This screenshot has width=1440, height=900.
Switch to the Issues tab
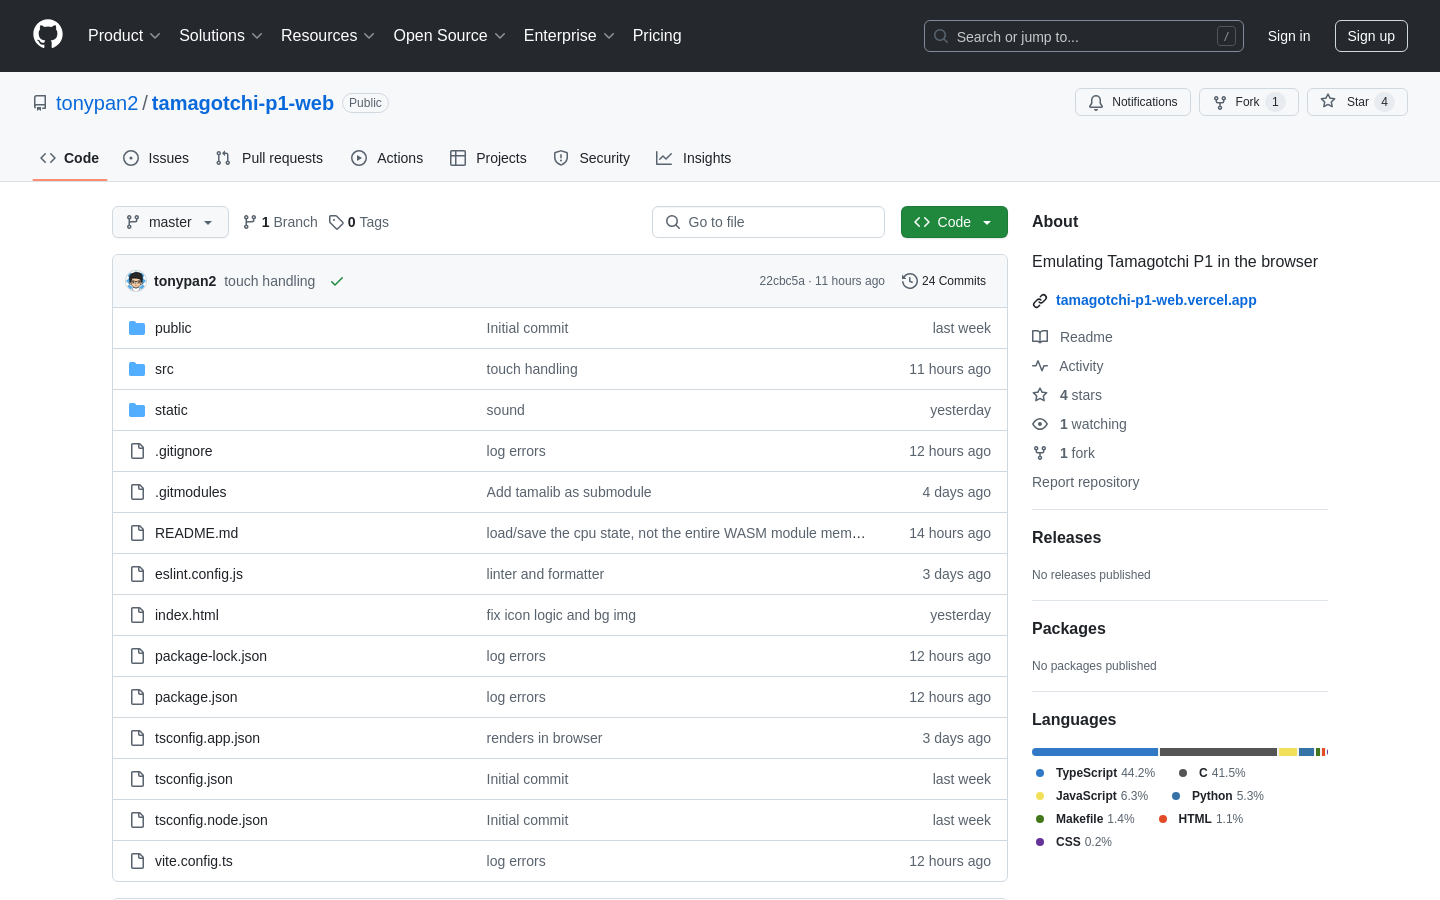pyautogui.click(x=156, y=158)
